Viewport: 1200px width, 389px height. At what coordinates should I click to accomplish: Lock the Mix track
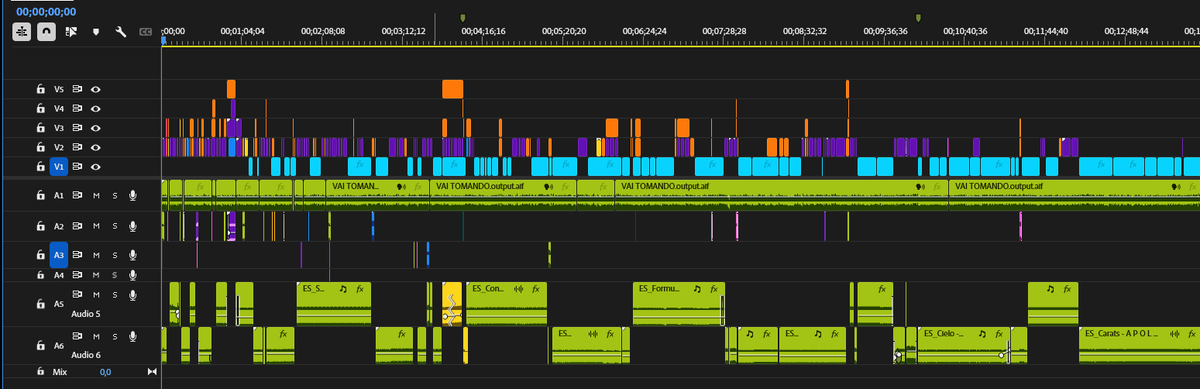40,371
